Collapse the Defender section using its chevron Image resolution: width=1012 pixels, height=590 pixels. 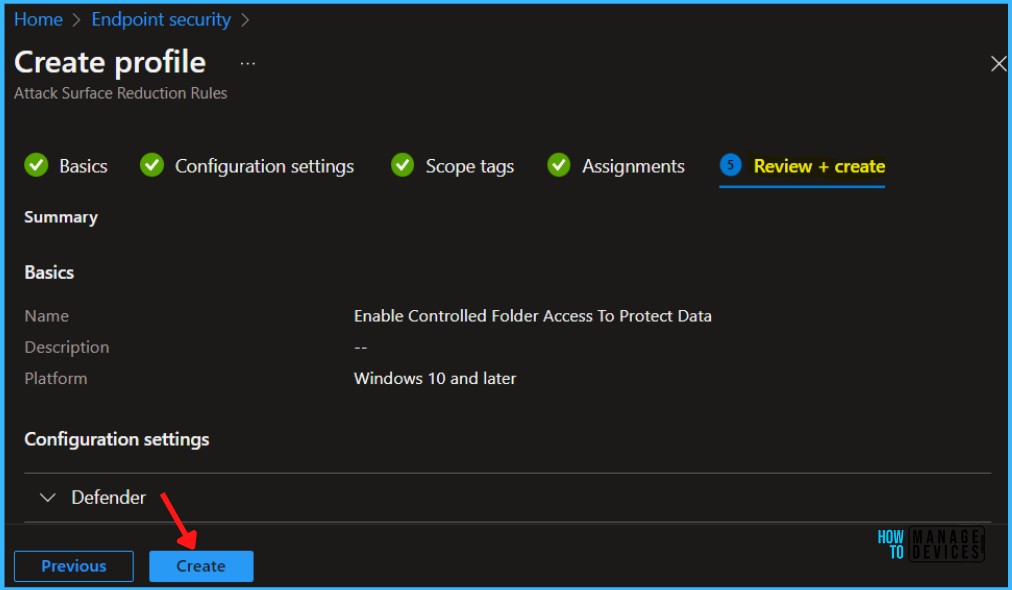(x=47, y=498)
